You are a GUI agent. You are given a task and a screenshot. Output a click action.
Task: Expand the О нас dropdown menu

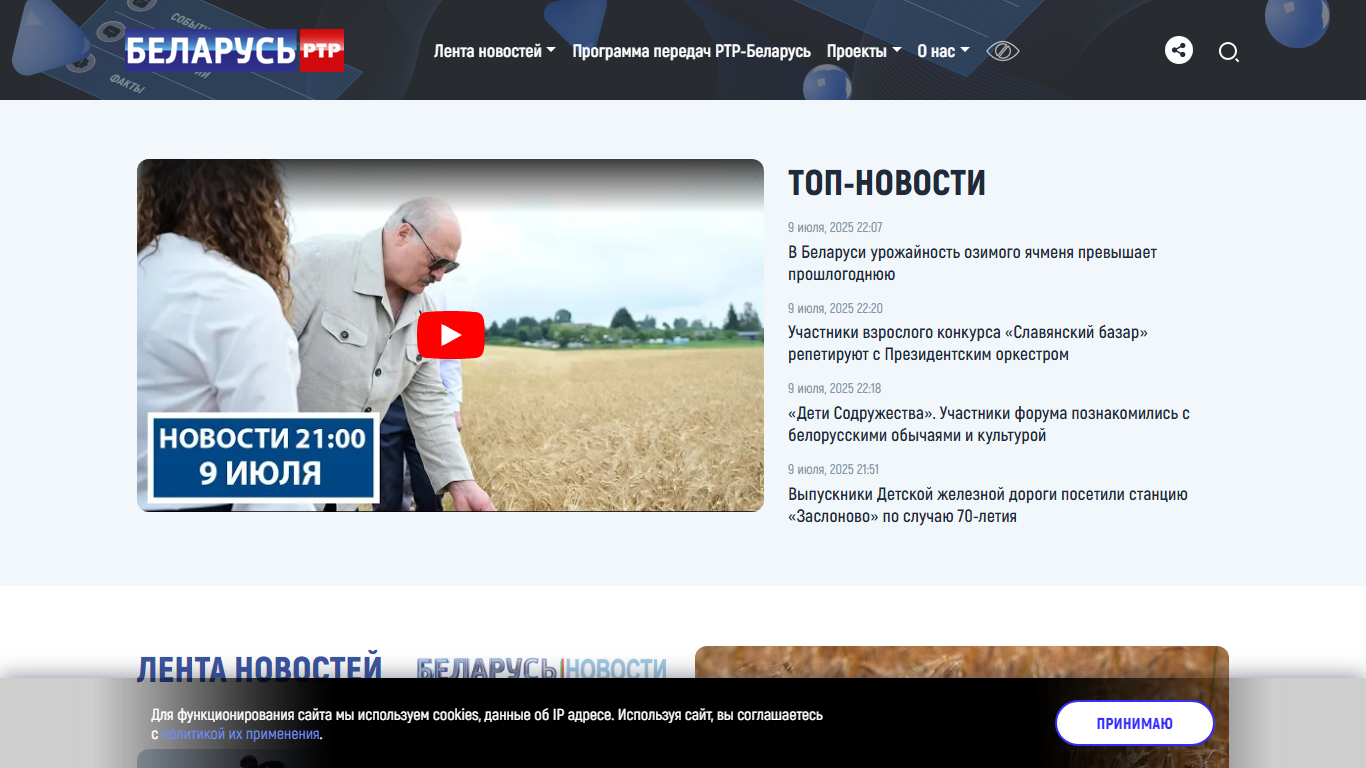coord(943,51)
